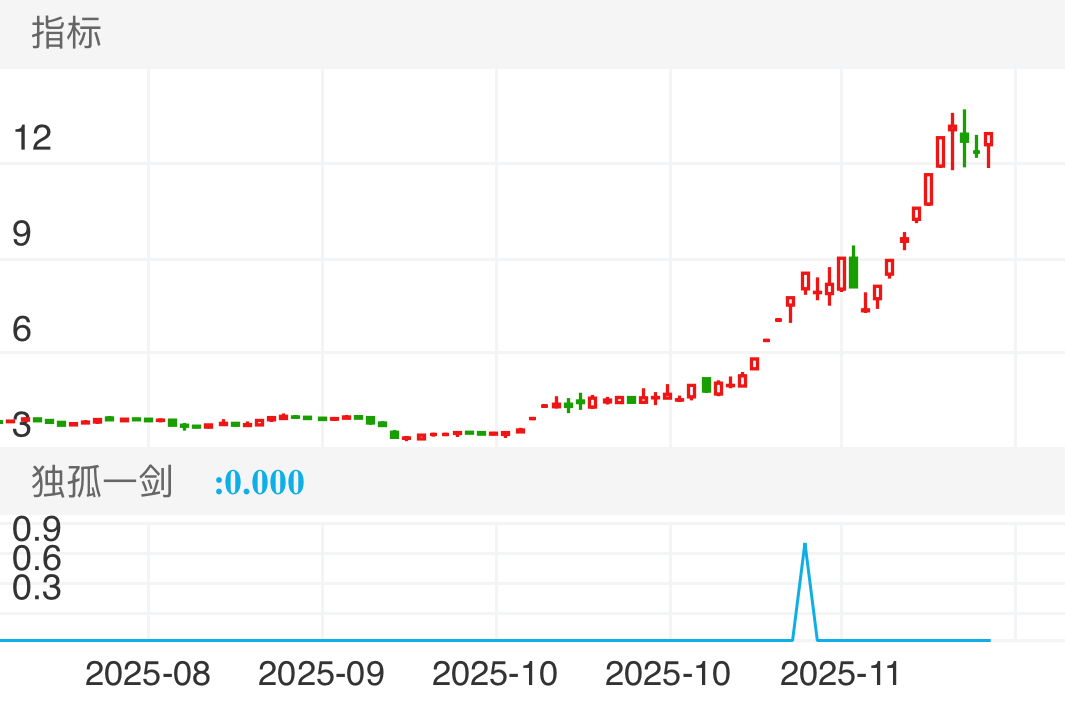Click the leftmost 2025-10 date label
This screenshot has width=1065, height=708.
click(495, 674)
